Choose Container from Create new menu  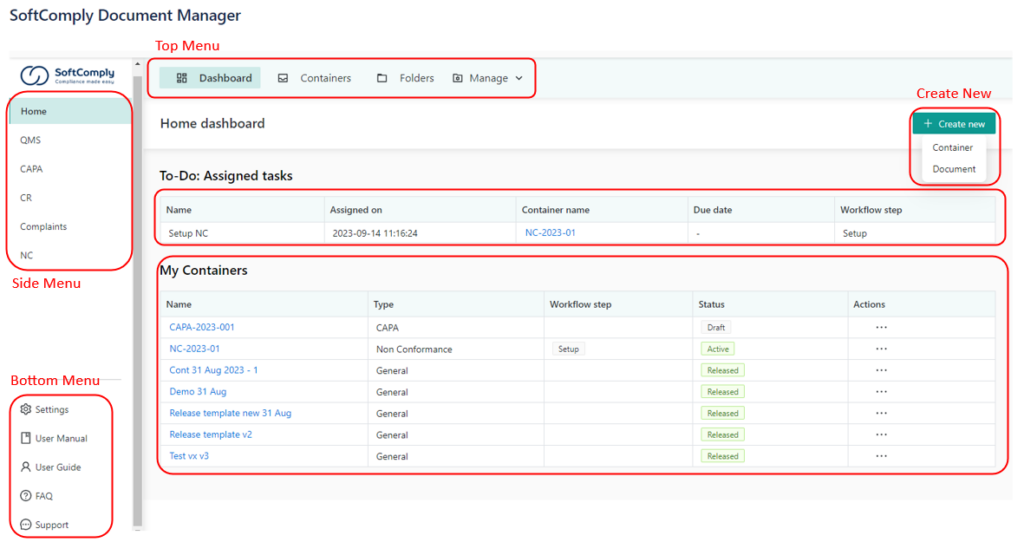tap(952, 148)
